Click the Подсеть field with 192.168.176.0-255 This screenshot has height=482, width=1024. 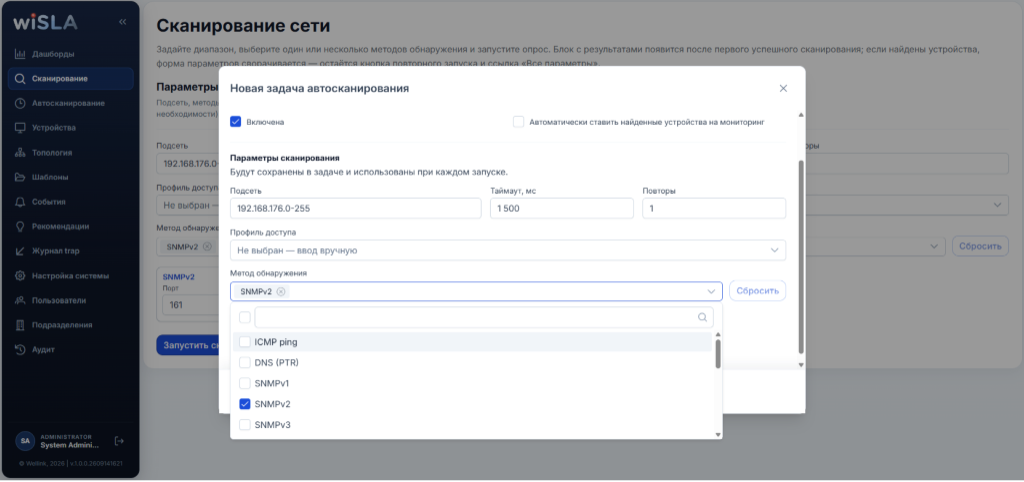356,208
